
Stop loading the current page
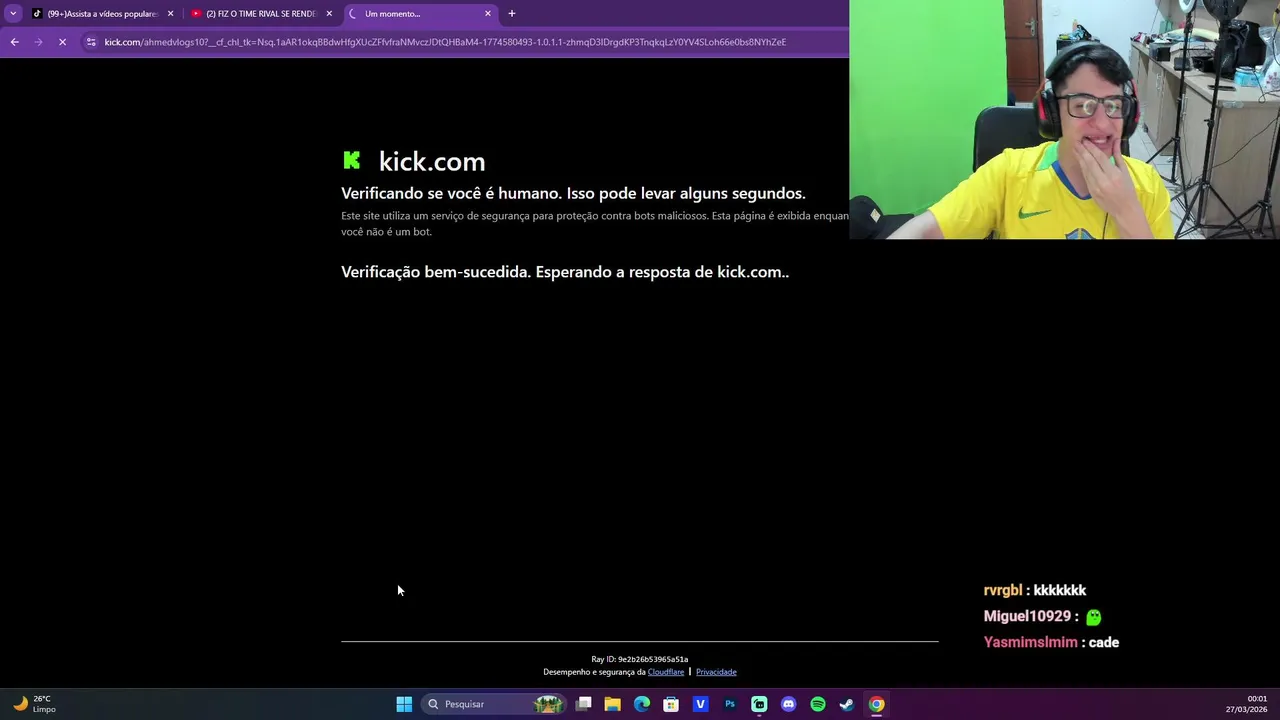[x=62, y=42]
